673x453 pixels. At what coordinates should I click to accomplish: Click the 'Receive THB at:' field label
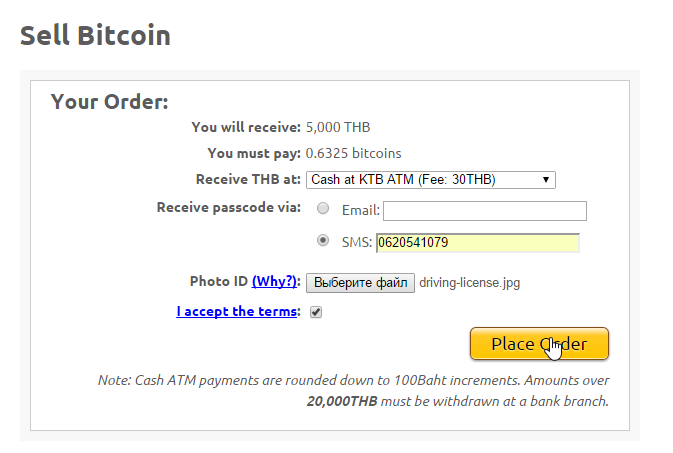[x=248, y=180]
